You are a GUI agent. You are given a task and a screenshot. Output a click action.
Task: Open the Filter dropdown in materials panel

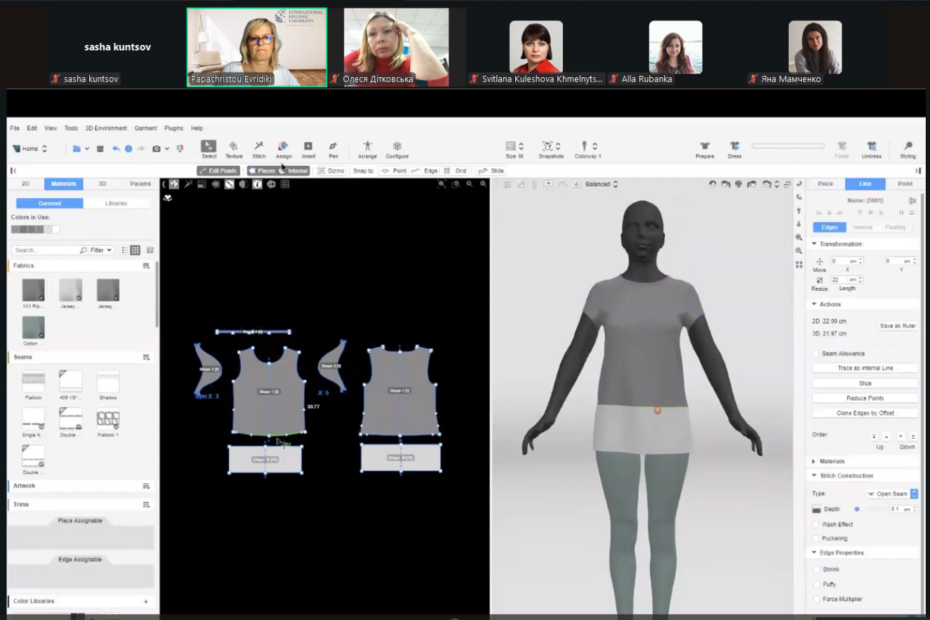[x=99, y=250]
